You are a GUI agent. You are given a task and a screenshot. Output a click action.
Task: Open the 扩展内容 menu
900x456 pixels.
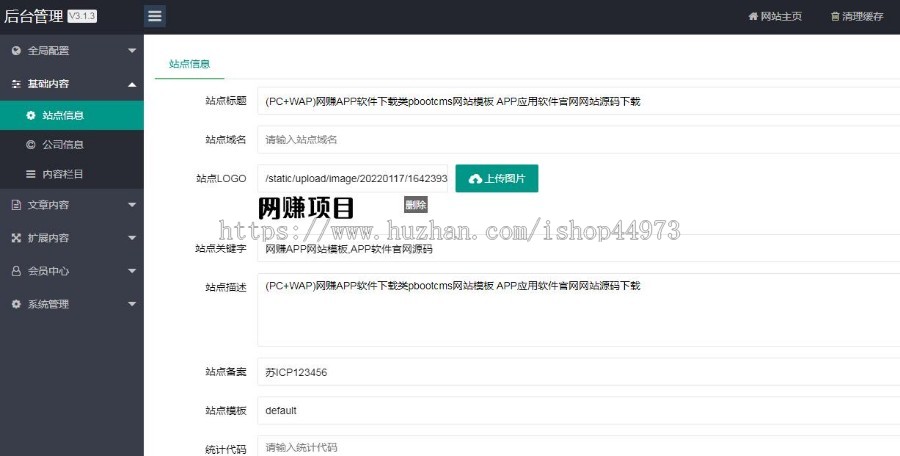(72, 238)
